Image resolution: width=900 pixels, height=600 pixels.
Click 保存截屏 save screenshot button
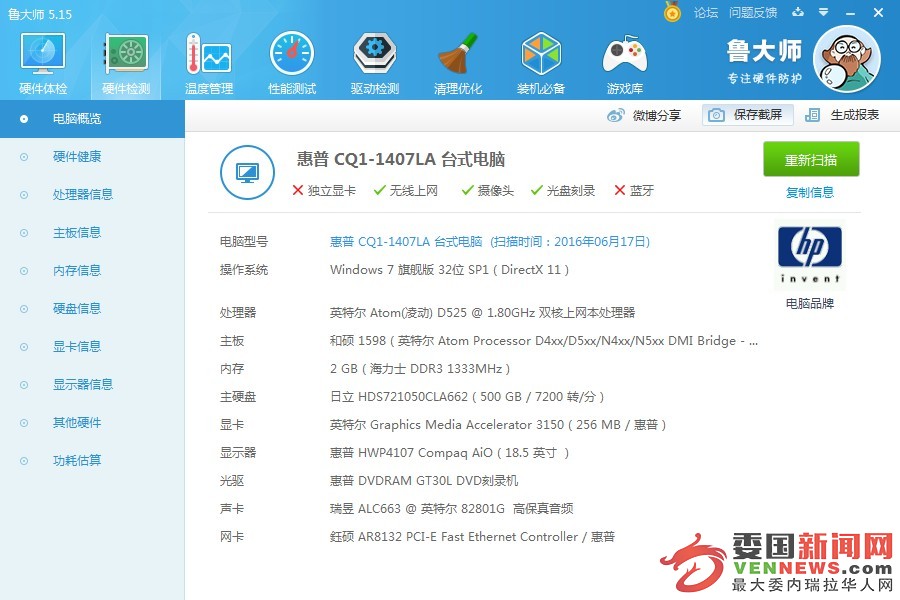point(747,115)
